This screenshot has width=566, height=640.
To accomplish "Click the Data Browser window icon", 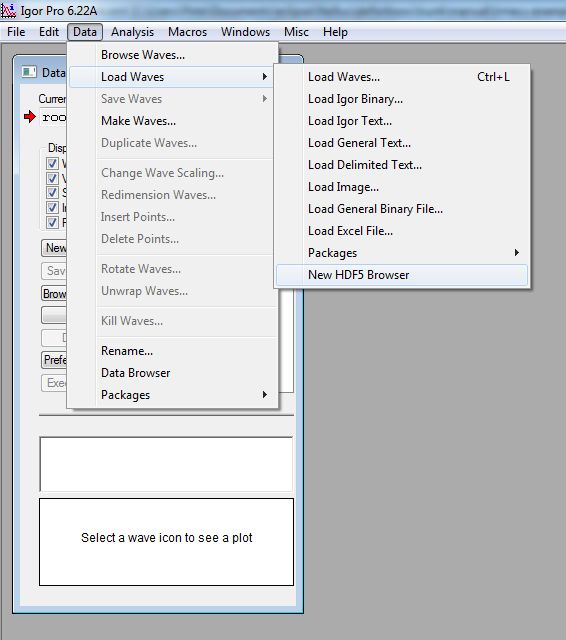I will point(29,72).
